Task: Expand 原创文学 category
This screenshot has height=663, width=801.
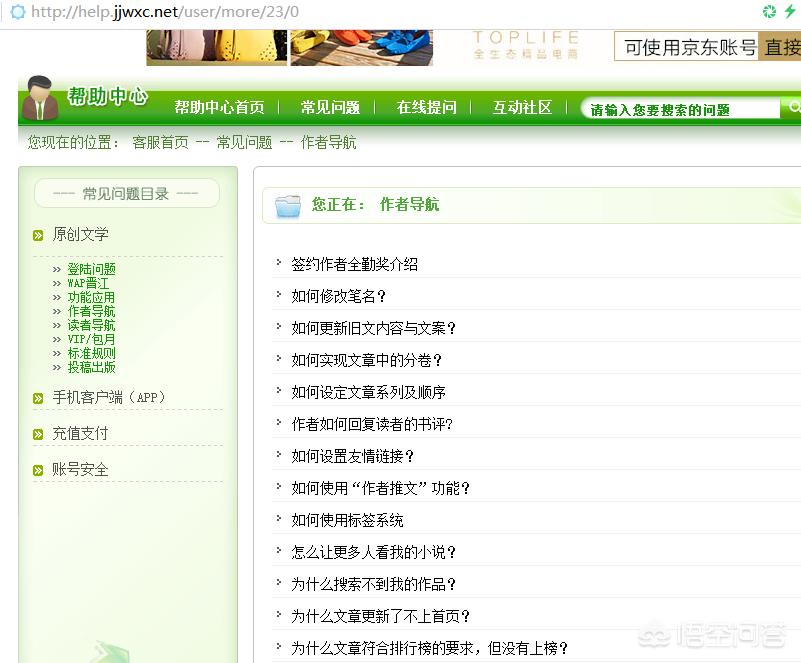Action: click(80, 234)
